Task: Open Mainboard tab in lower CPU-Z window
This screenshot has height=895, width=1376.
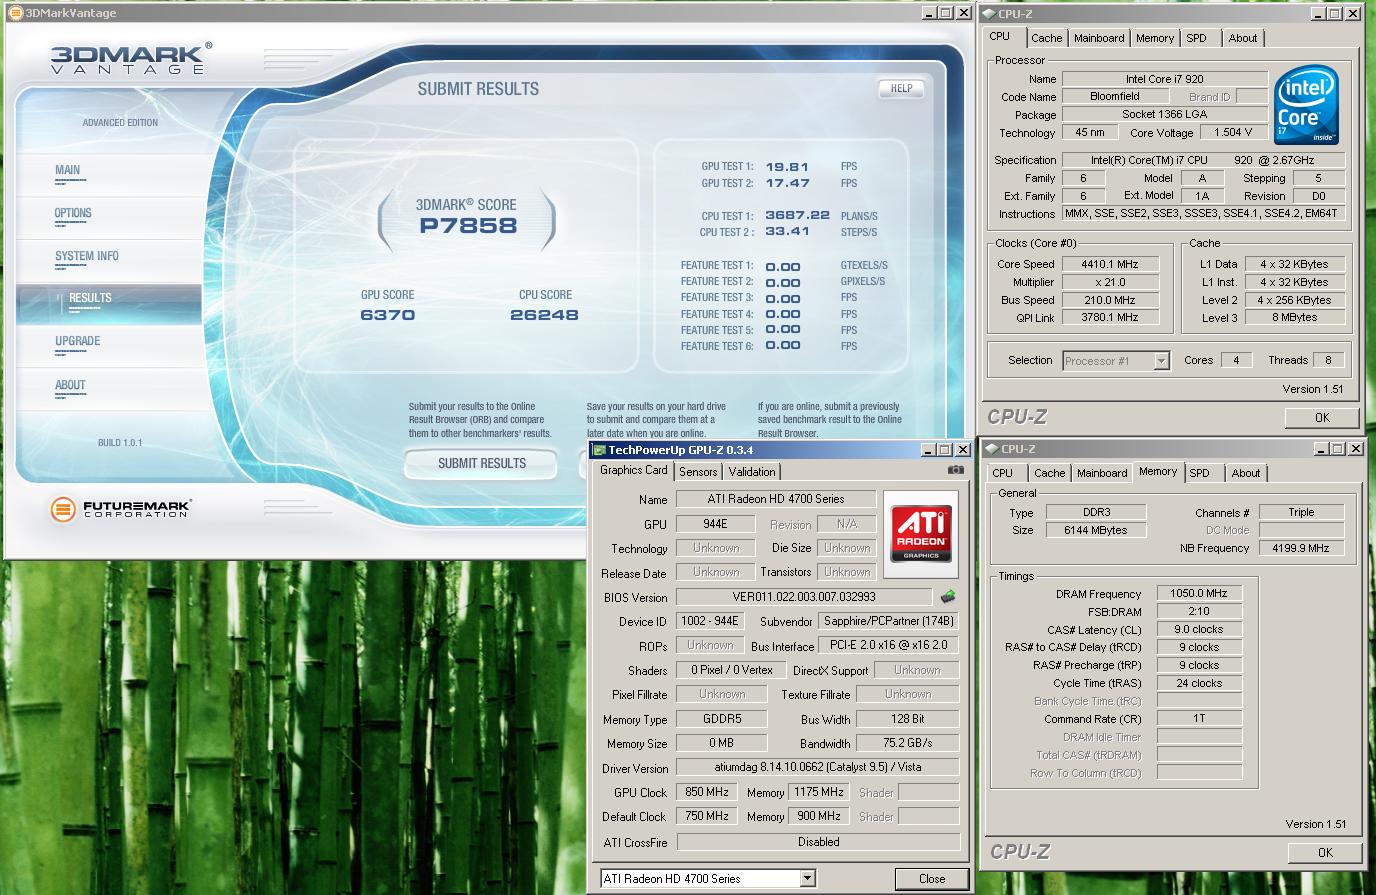Action: [x=1102, y=473]
